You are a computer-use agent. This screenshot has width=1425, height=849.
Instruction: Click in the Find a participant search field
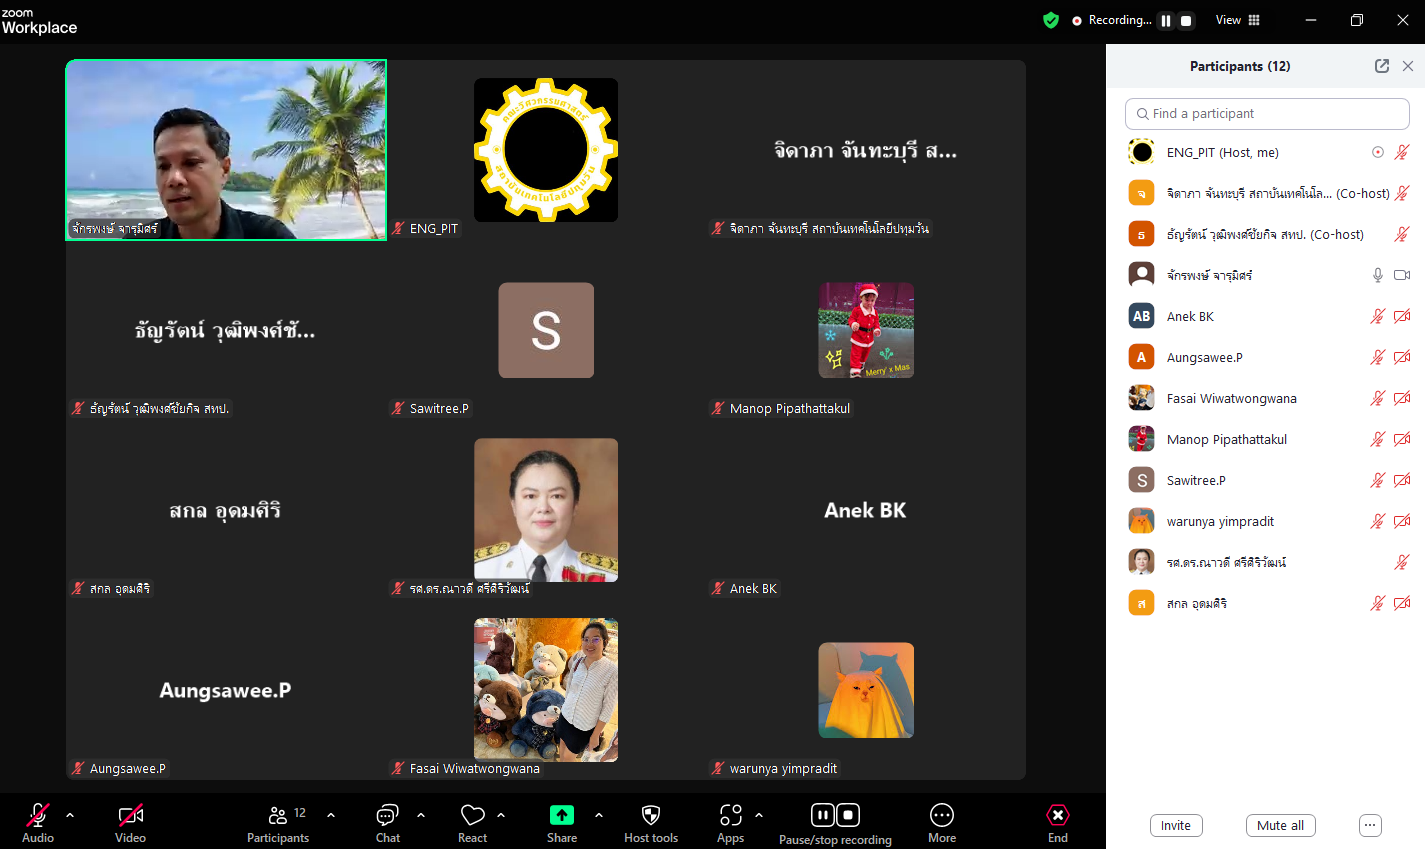click(1267, 114)
